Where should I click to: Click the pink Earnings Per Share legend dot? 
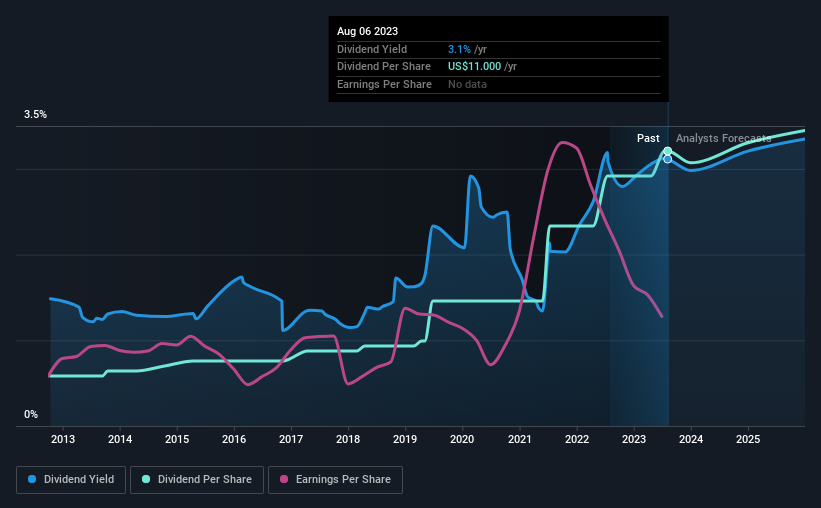pyautogui.click(x=284, y=479)
